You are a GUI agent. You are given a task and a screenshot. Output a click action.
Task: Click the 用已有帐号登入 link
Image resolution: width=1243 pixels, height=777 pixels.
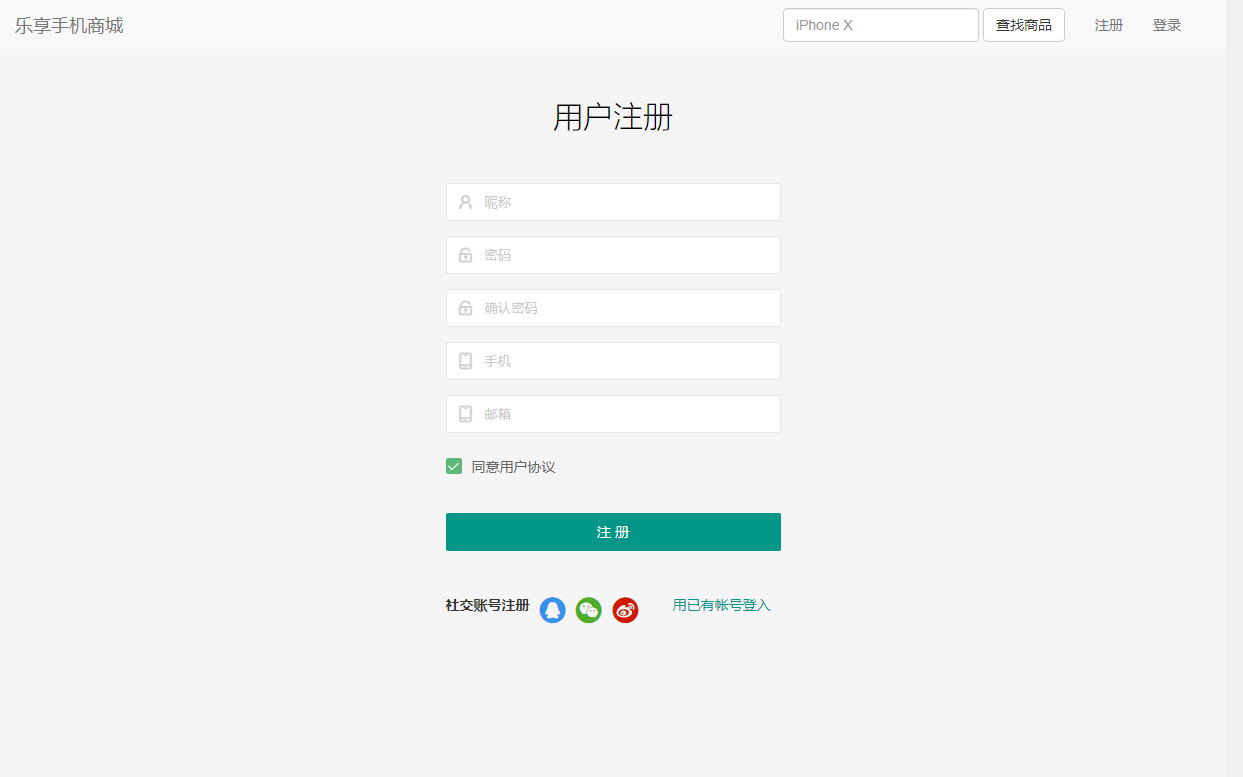pyautogui.click(x=722, y=605)
